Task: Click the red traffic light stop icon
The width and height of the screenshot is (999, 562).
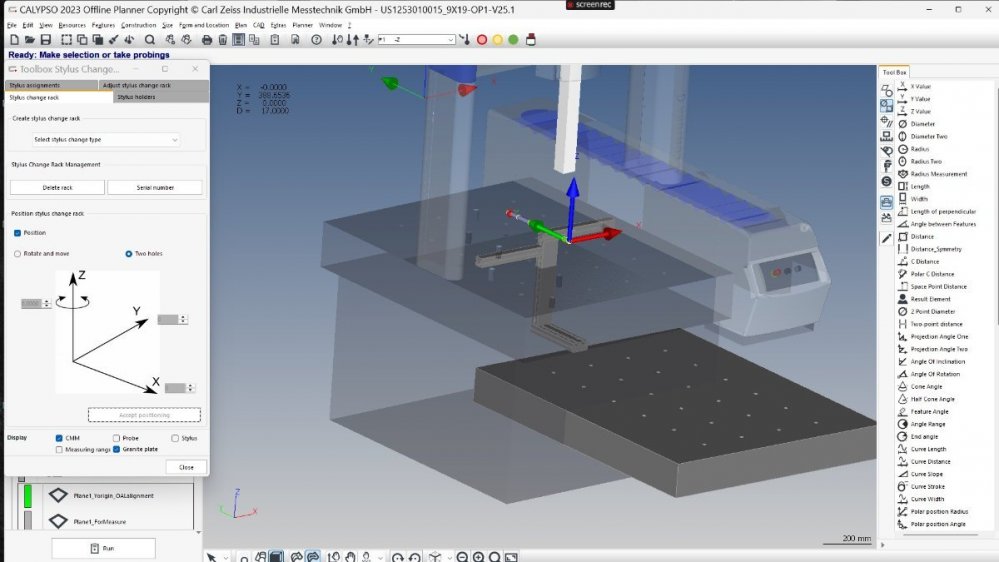Action: tap(482, 40)
